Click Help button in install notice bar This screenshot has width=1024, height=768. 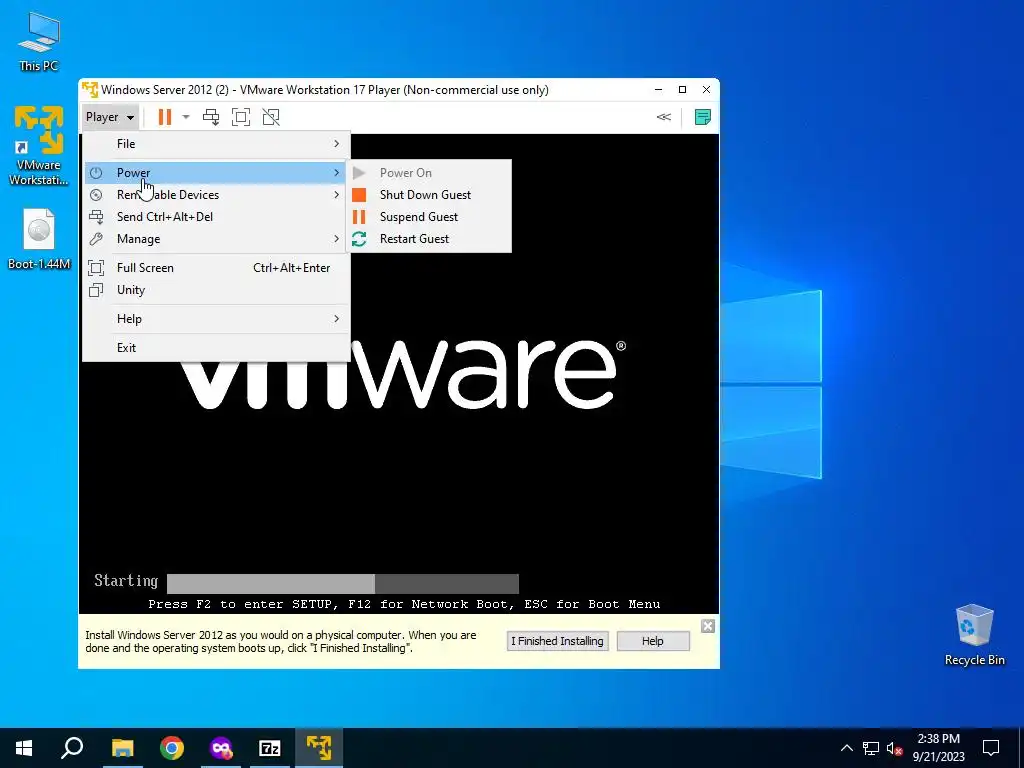tap(652, 641)
